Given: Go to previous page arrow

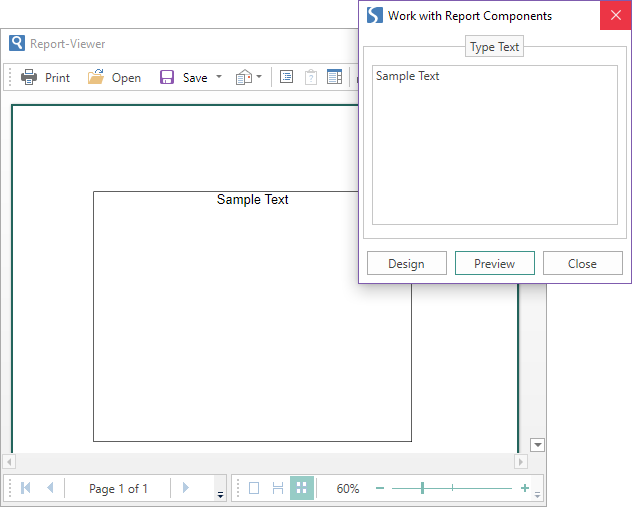Looking at the screenshot, I should pos(50,488).
